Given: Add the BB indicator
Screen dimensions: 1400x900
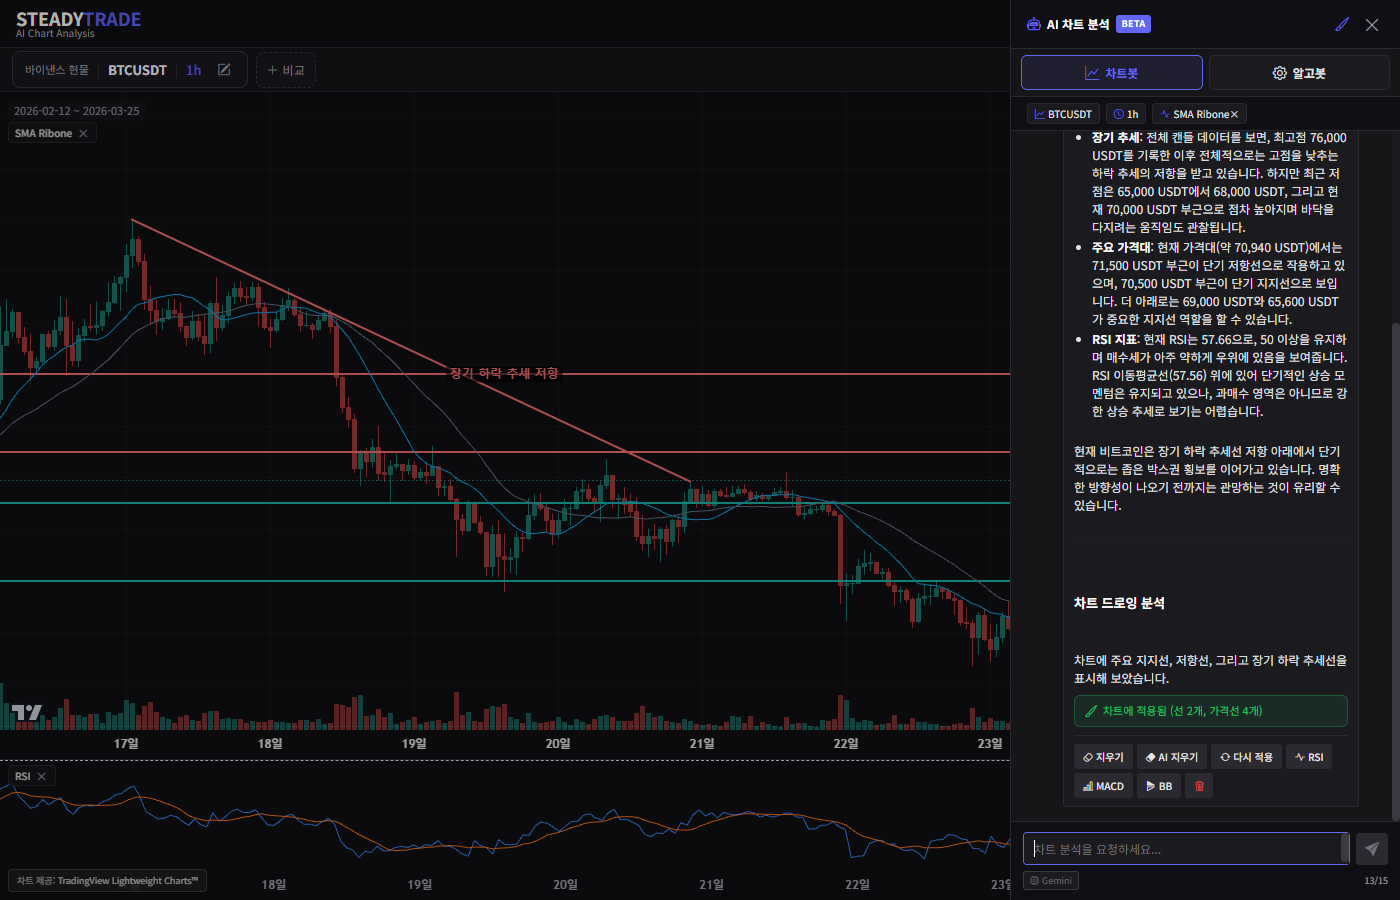Looking at the screenshot, I should pyautogui.click(x=1158, y=786).
